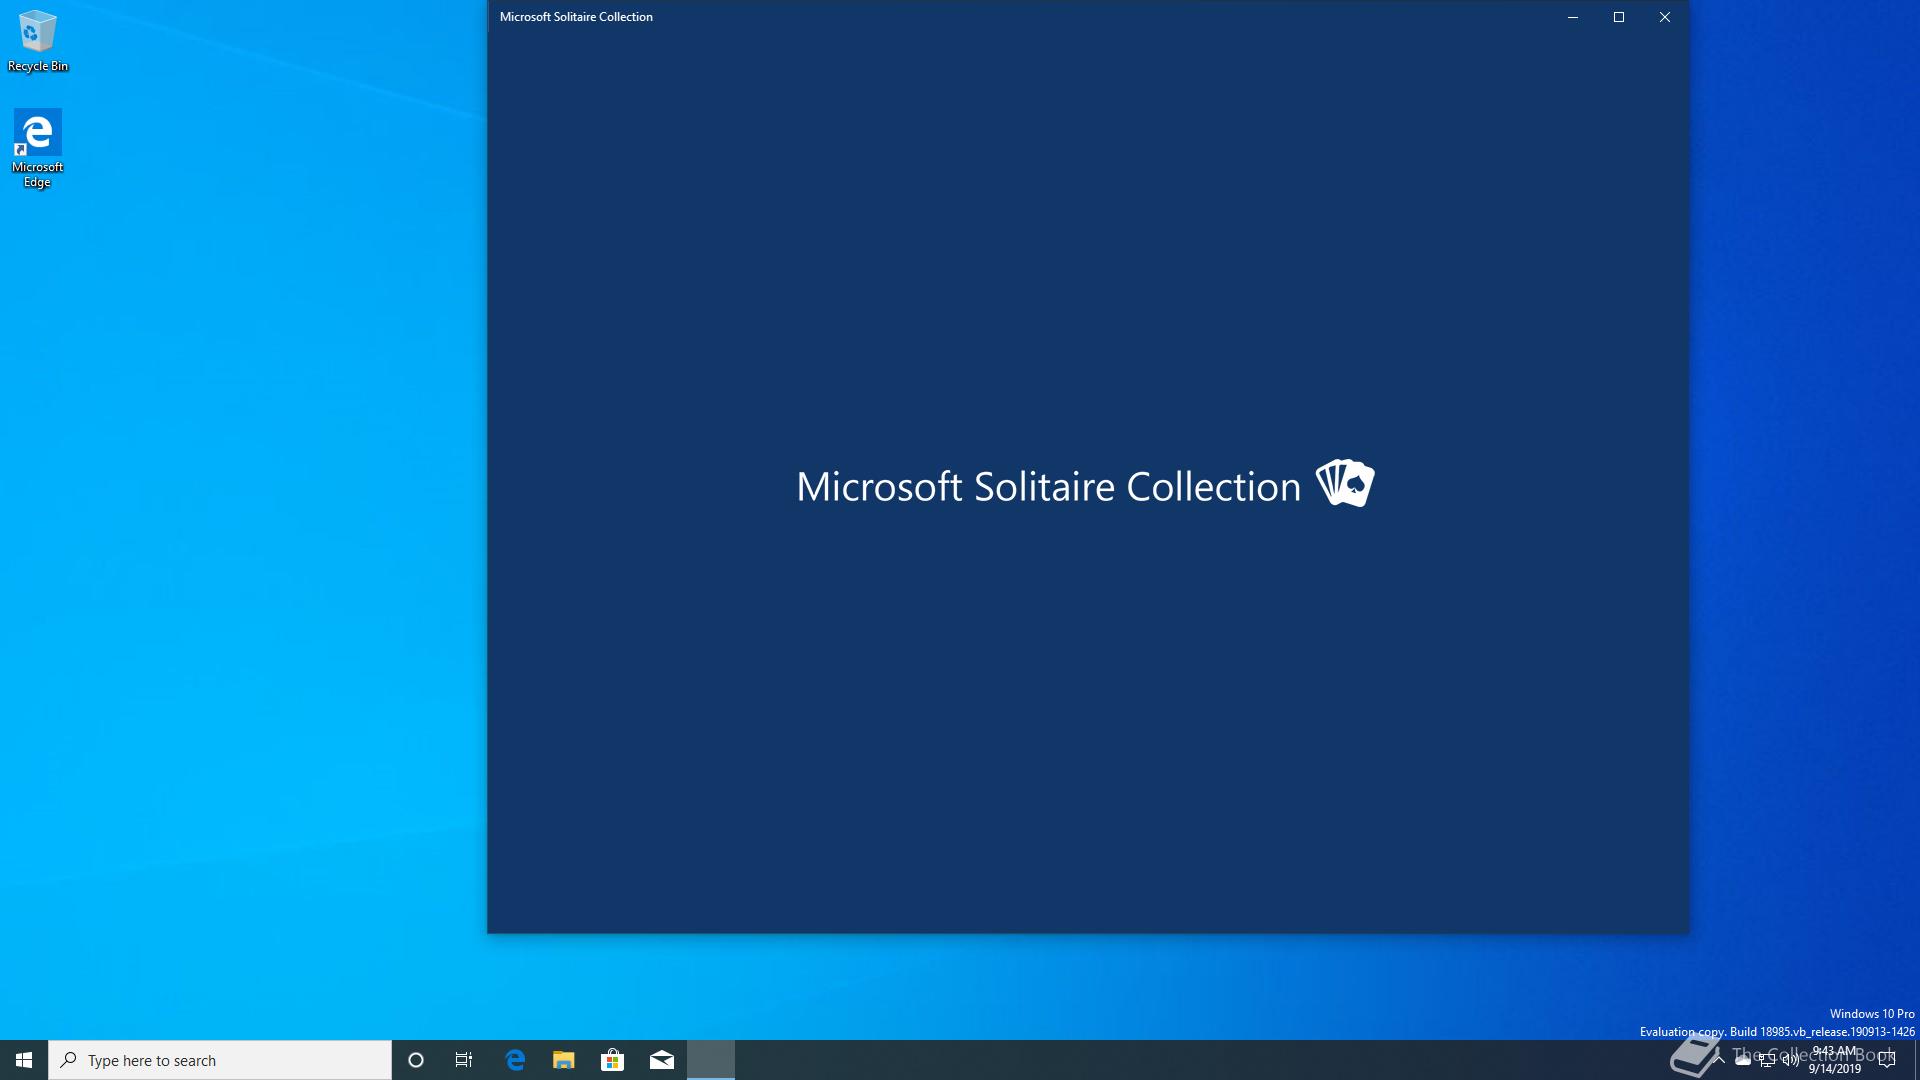Screen dimensions: 1920x1080
Task: Open Task View from the taskbar
Action: click(x=464, y=1060)
